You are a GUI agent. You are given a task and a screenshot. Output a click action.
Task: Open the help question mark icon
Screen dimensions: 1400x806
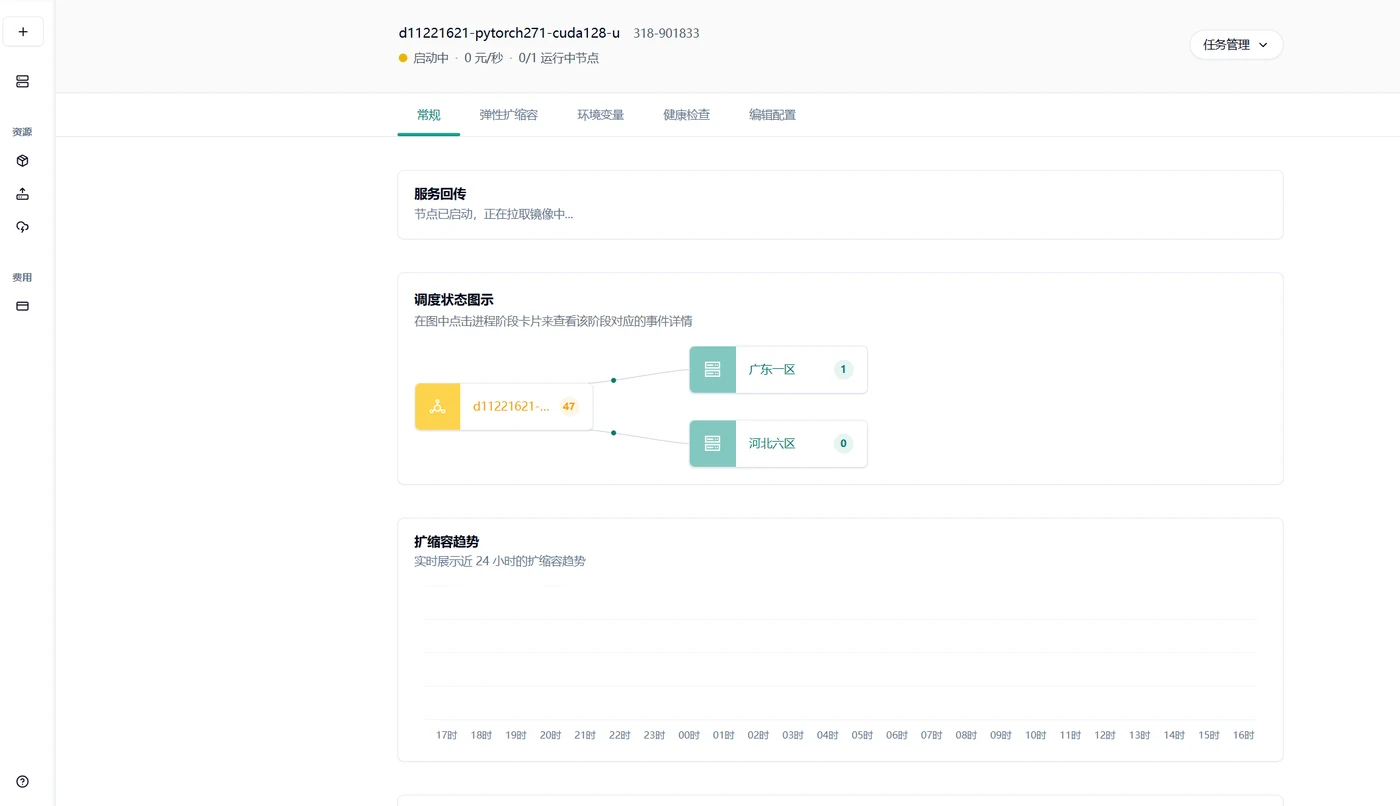coord(23,782)
